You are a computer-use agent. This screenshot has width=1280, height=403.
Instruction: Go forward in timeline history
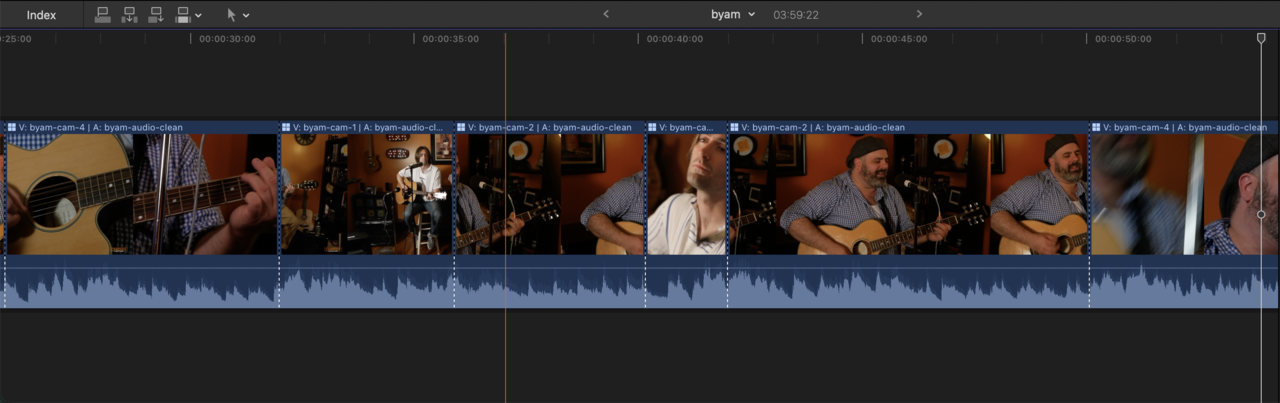coord(919,14)
